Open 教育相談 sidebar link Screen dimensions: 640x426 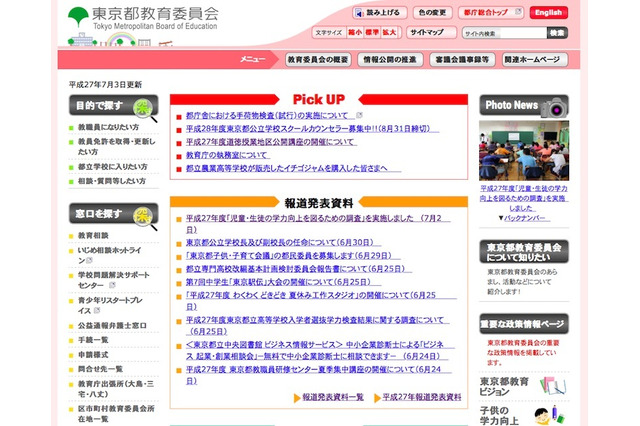coord(93,235)
